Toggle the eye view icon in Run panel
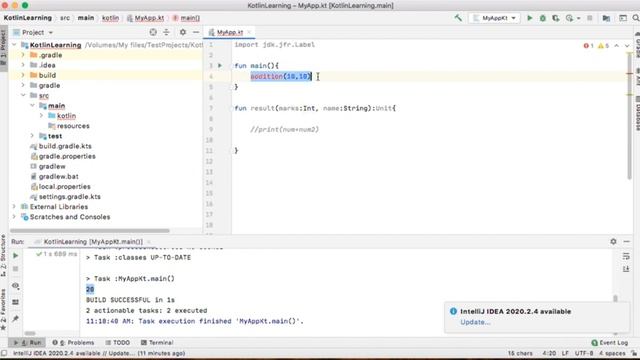Viewport: 640px width, 360px height. click(x=16, y=286)
